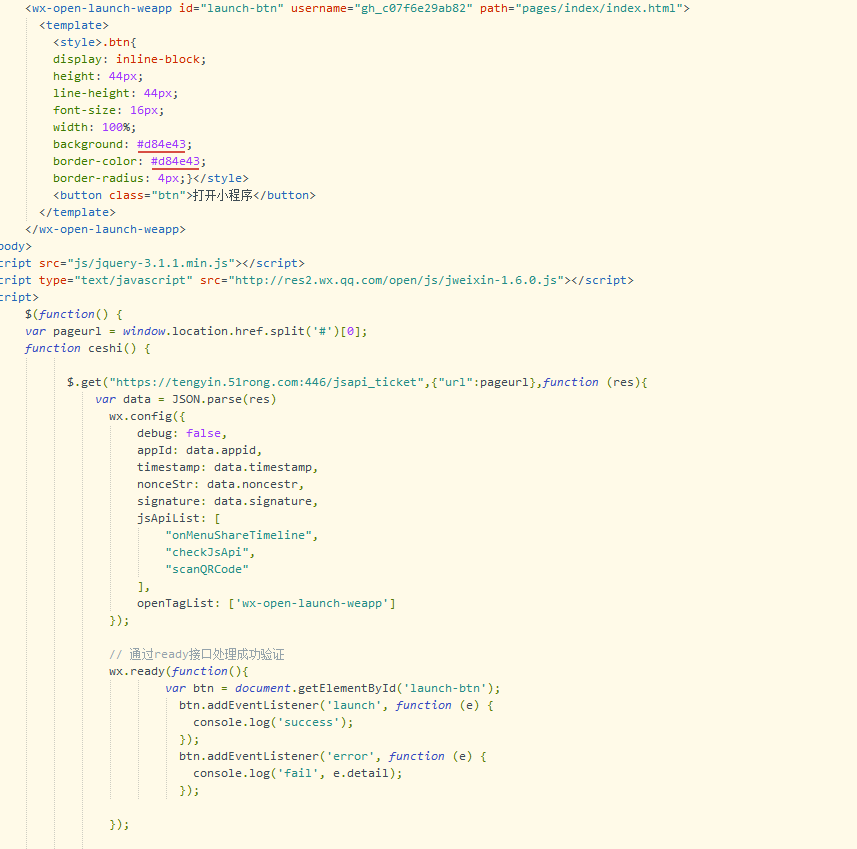Click the closing </wx-open-launch-weapp> tag

[105, 229]
